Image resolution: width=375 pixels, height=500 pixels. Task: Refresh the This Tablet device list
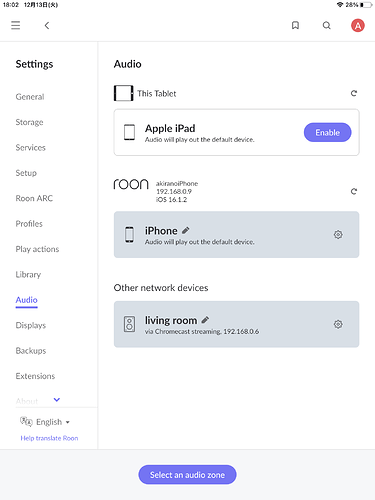(354, 93)
